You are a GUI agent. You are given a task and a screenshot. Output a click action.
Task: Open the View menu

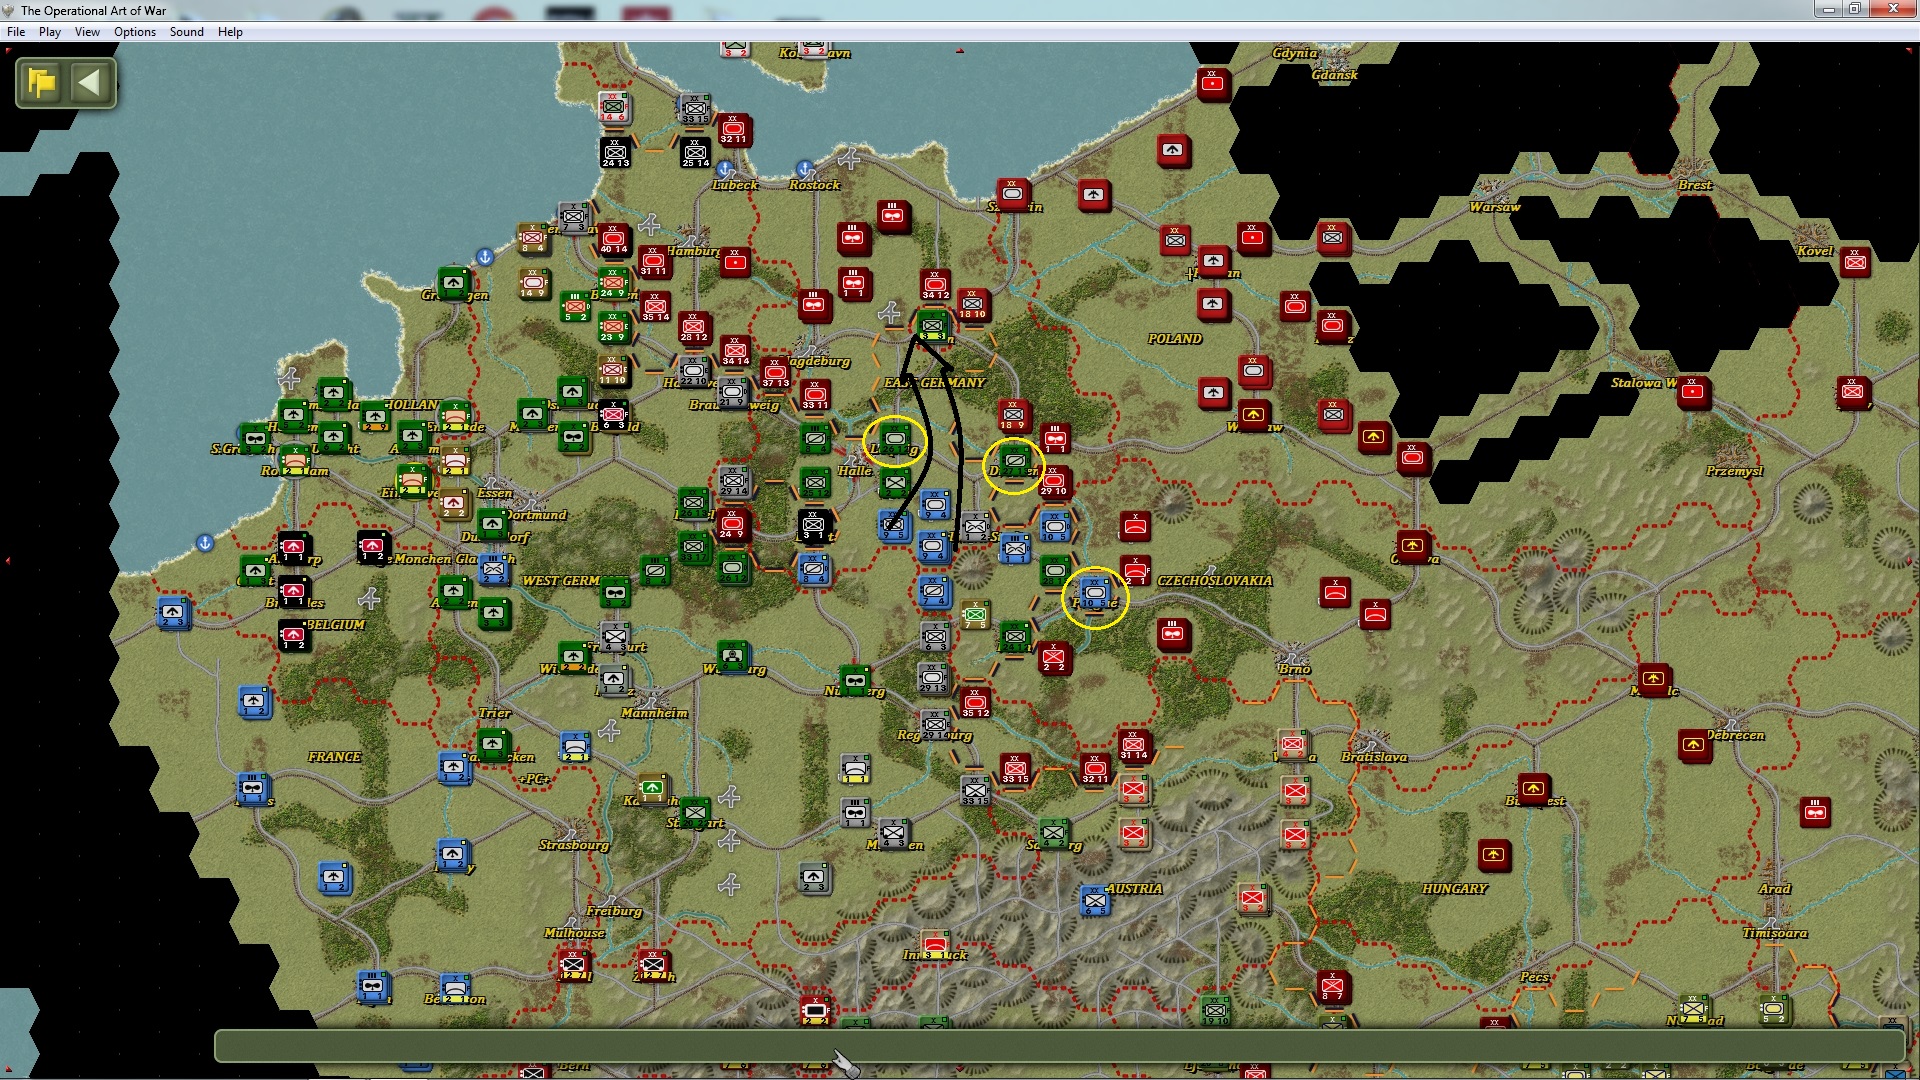pyautogui.click(x=88, y=32)
